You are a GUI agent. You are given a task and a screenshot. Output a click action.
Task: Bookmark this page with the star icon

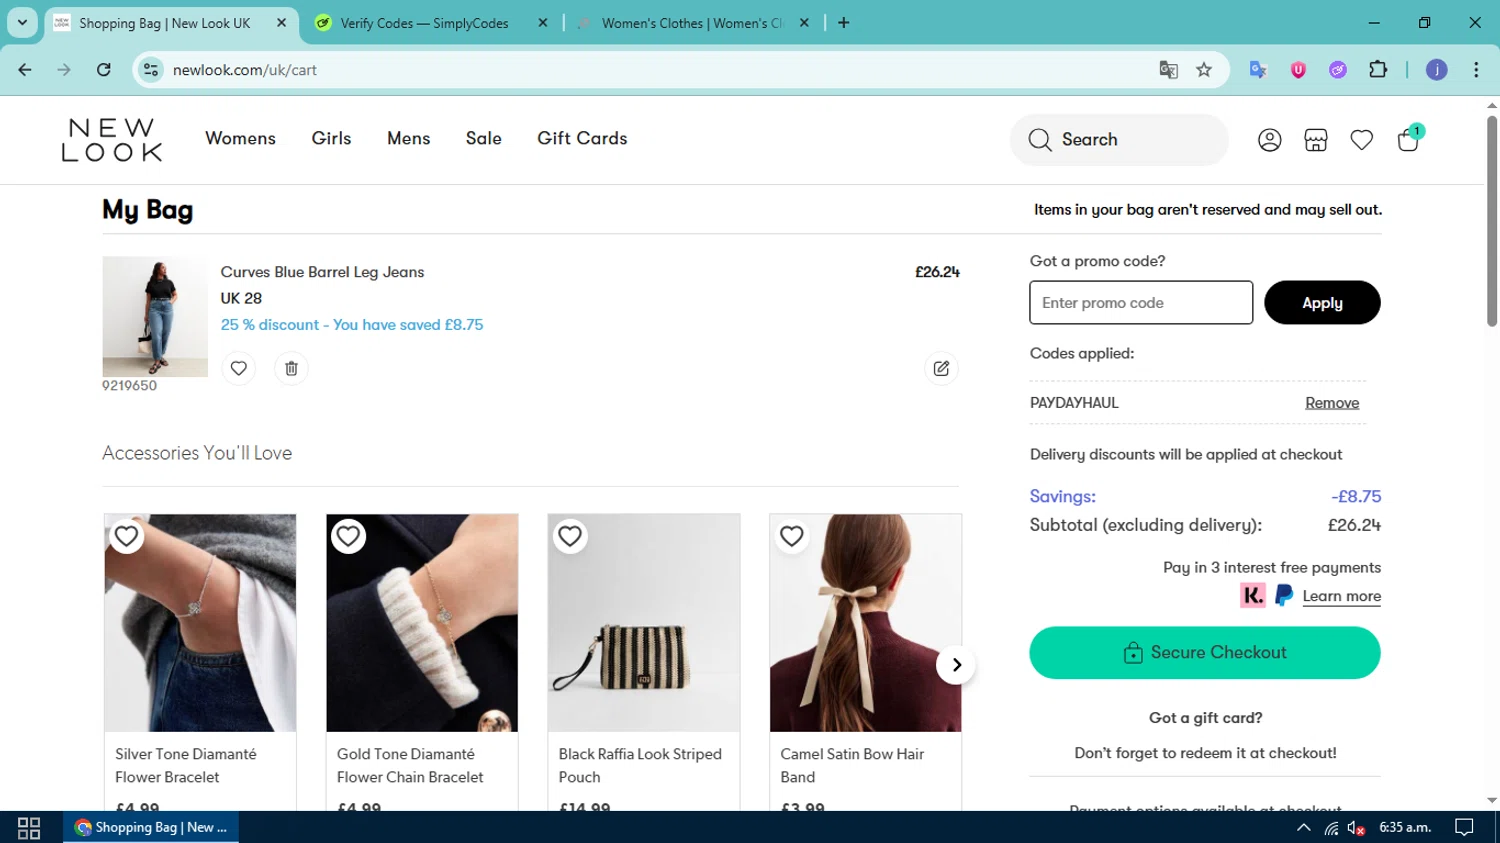[x=1204, y=69]
